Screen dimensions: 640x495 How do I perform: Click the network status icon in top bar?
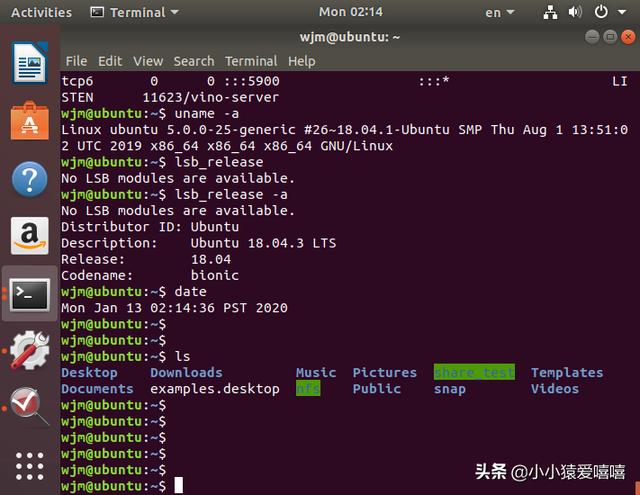pos(550,12)
